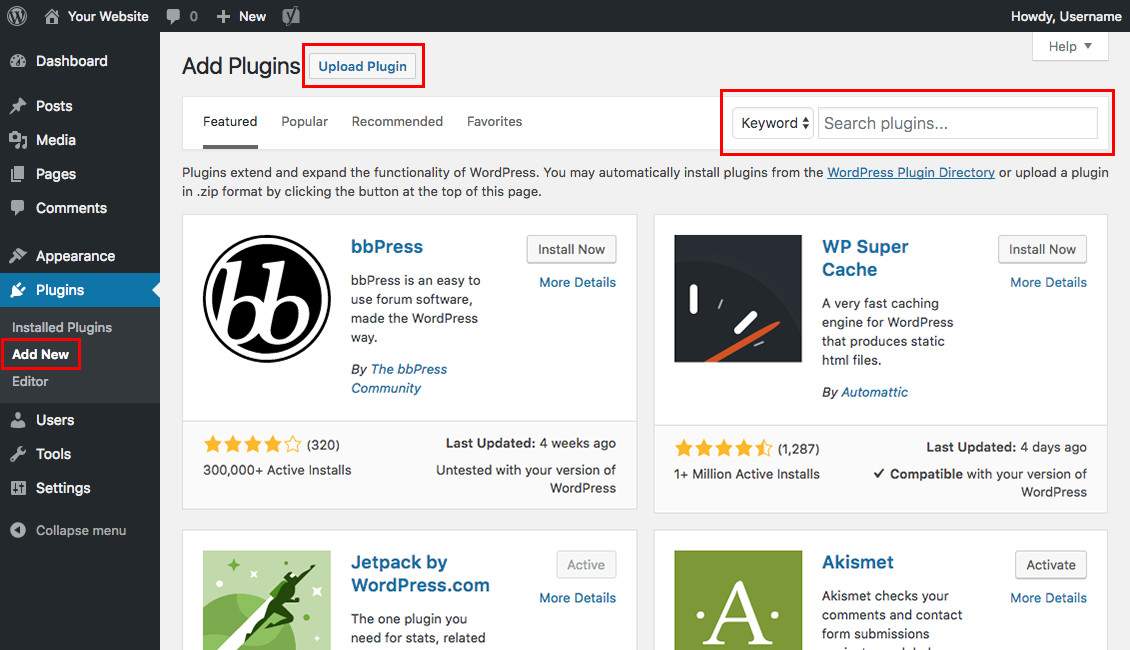Open the Keyword search type dropdown
Viewport: 1130px width, 650px height.
[x=775, y=123]
